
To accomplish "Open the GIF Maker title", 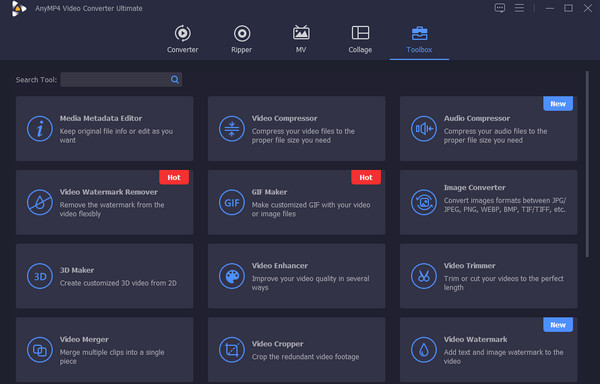I will 269,192.
